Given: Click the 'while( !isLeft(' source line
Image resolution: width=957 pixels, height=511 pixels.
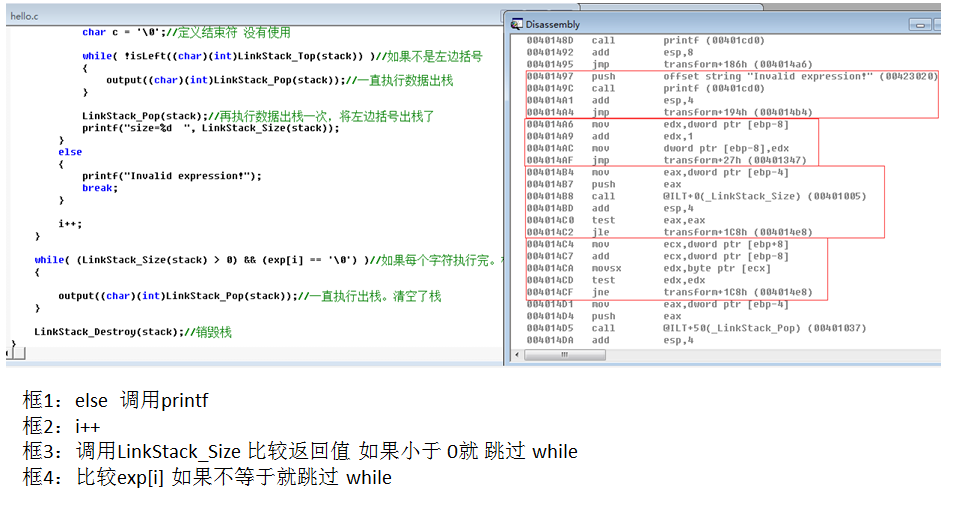Looking at the screenshot, I should 282,56.
